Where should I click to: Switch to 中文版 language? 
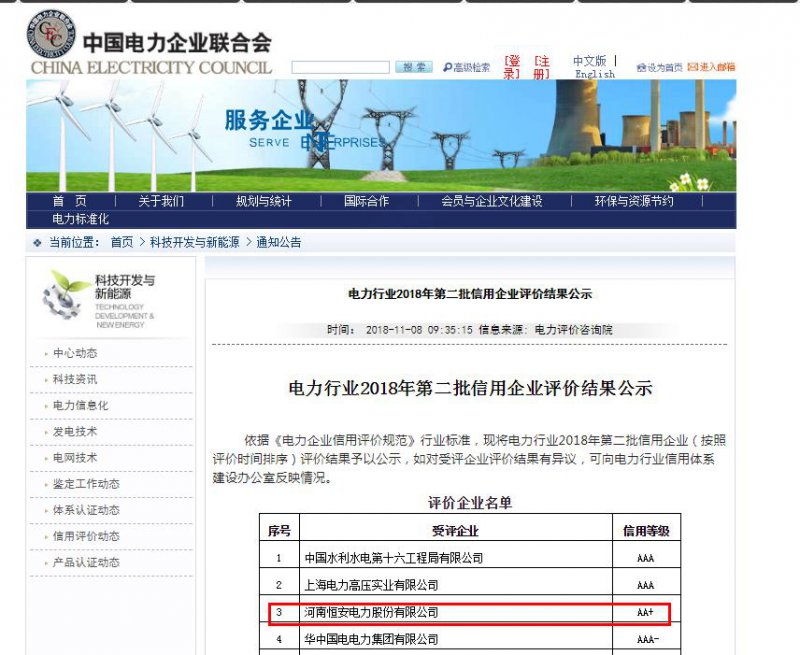click(x=589, y=61)
